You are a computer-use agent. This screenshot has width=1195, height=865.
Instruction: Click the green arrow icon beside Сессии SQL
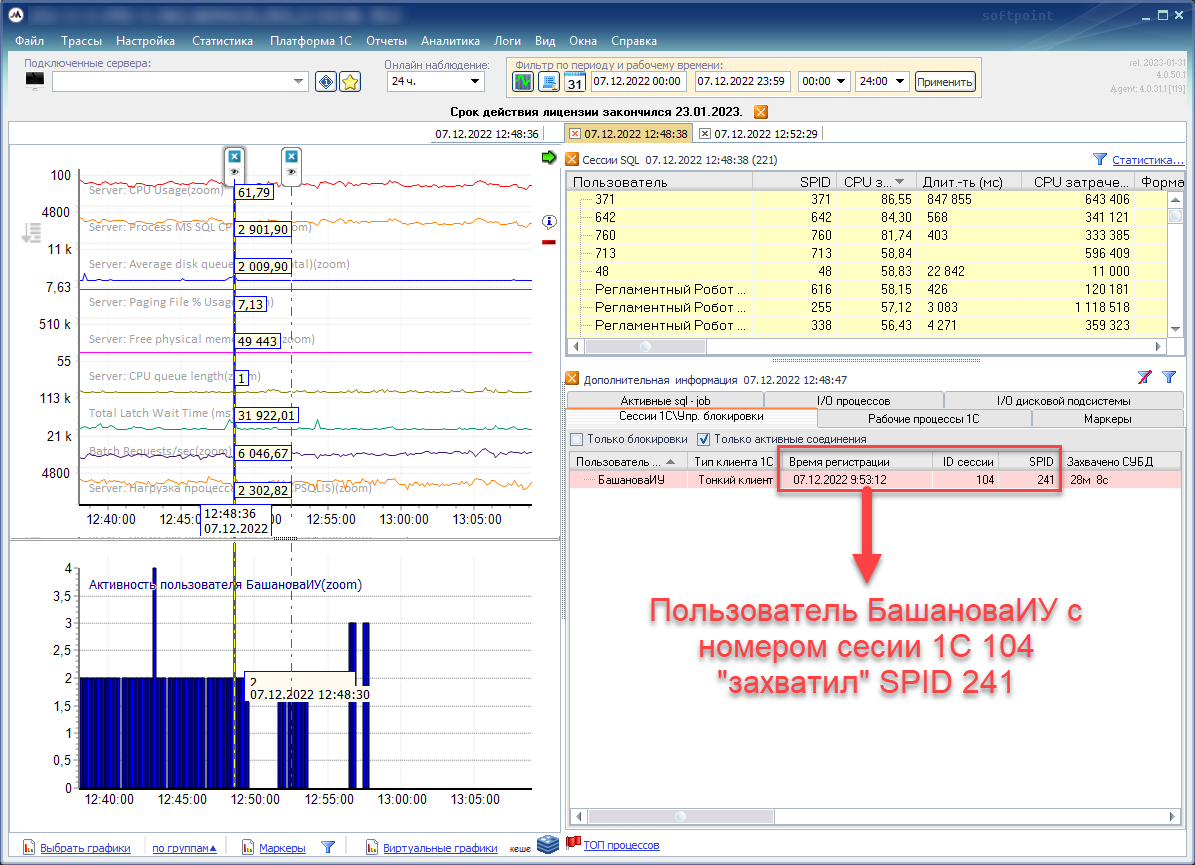[548, 157]
